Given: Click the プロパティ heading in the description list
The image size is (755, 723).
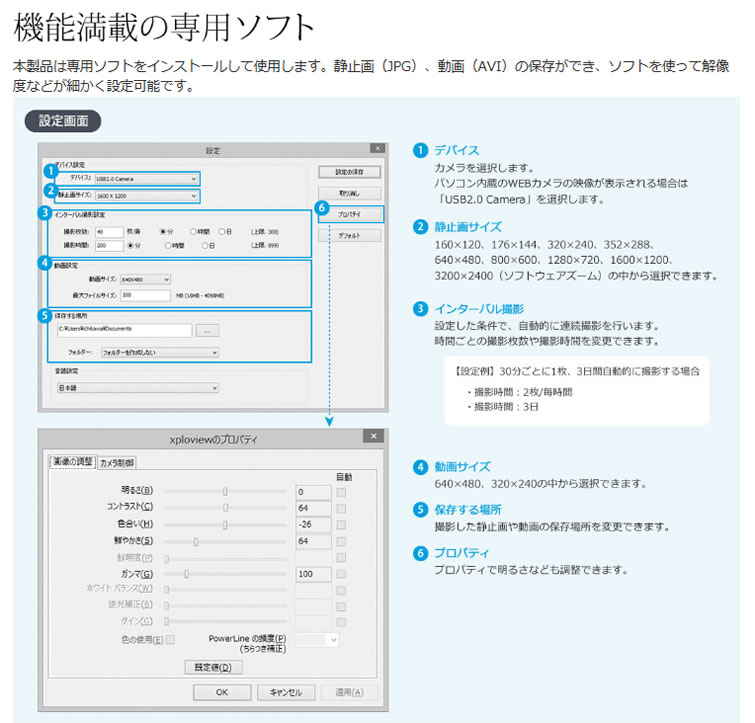Looking at the screenshot, I should click(x=462, y=553).
